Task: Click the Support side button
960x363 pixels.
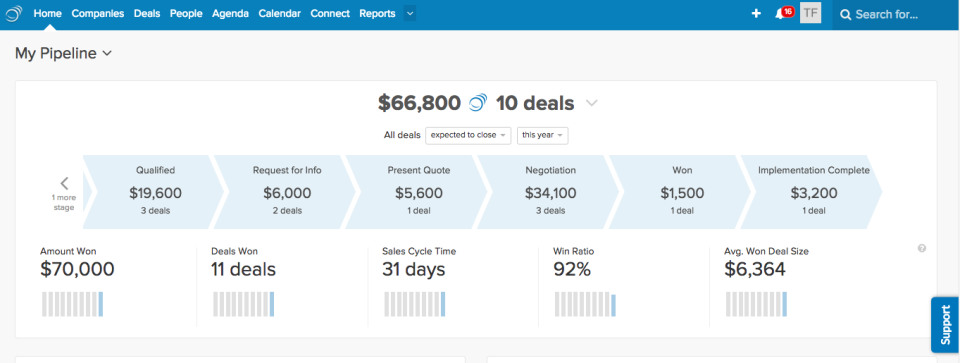Action: 946,325
